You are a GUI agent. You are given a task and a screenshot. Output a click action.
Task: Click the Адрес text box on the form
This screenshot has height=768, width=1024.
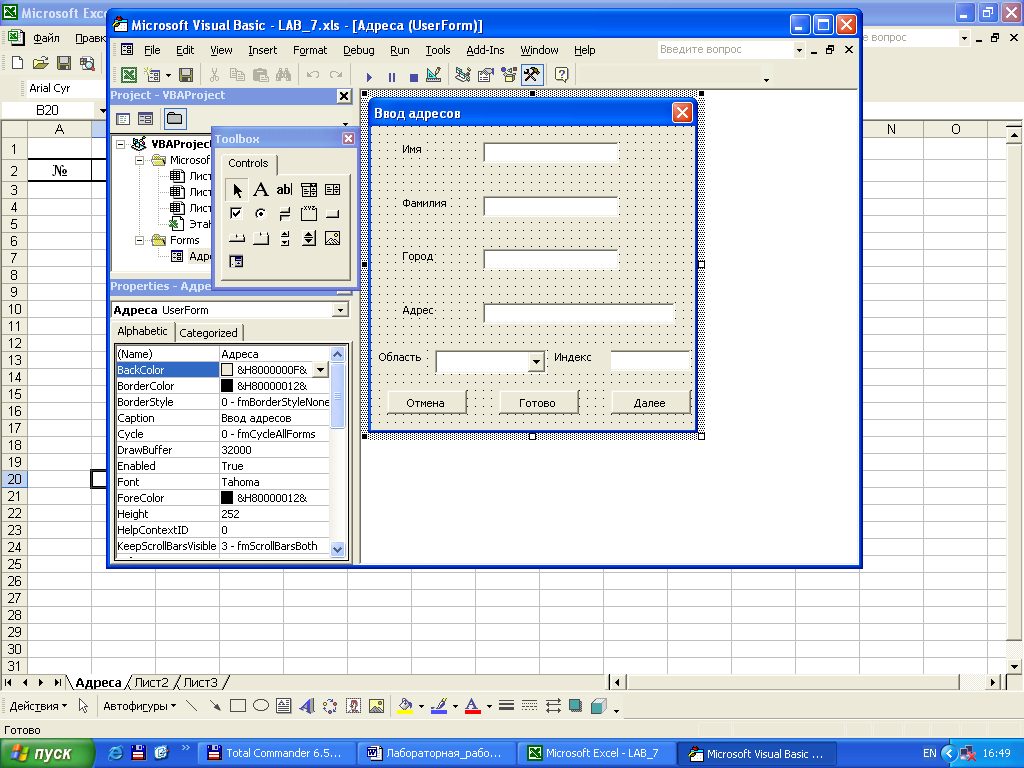[579, 313]
